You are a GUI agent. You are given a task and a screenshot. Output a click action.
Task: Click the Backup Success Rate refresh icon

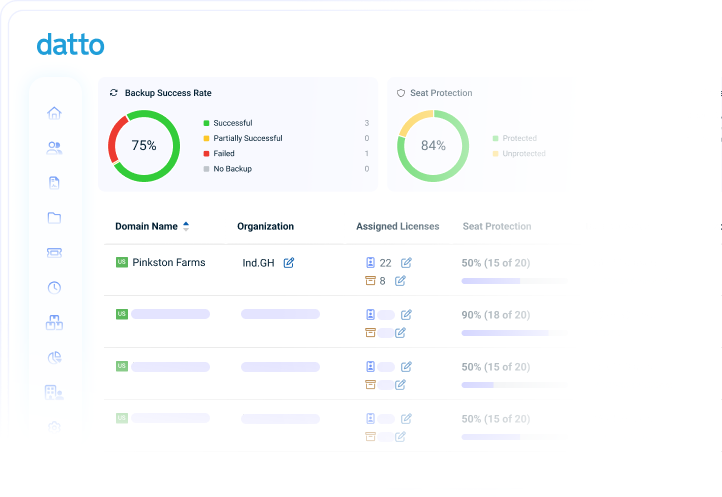tap(114, 93)
